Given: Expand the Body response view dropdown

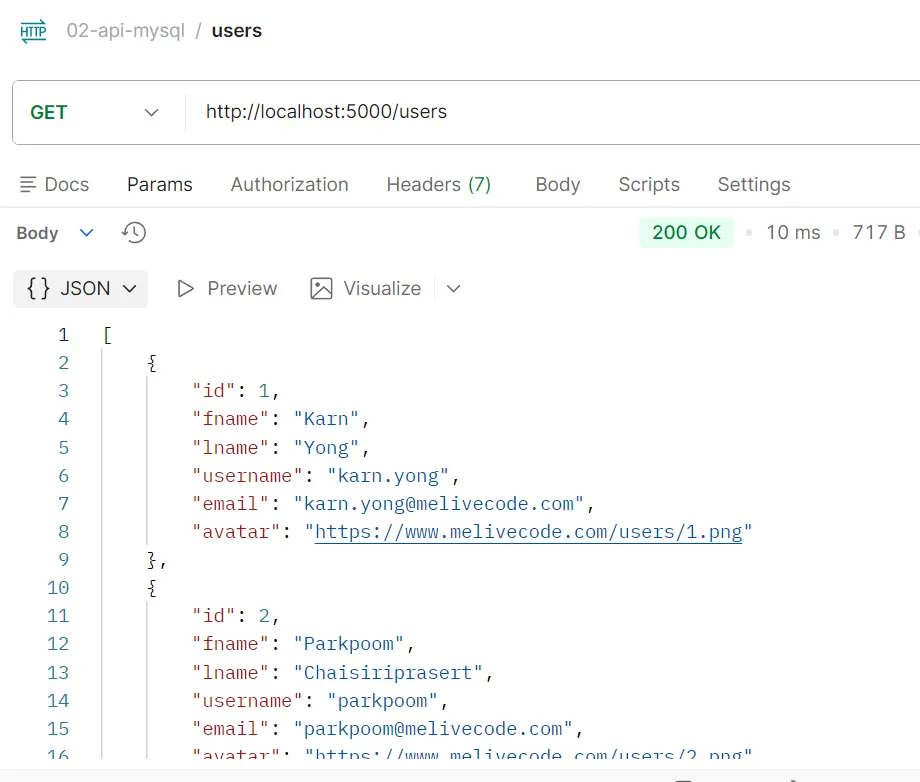Looking at the screenshot, I should [x=85, y=232].
